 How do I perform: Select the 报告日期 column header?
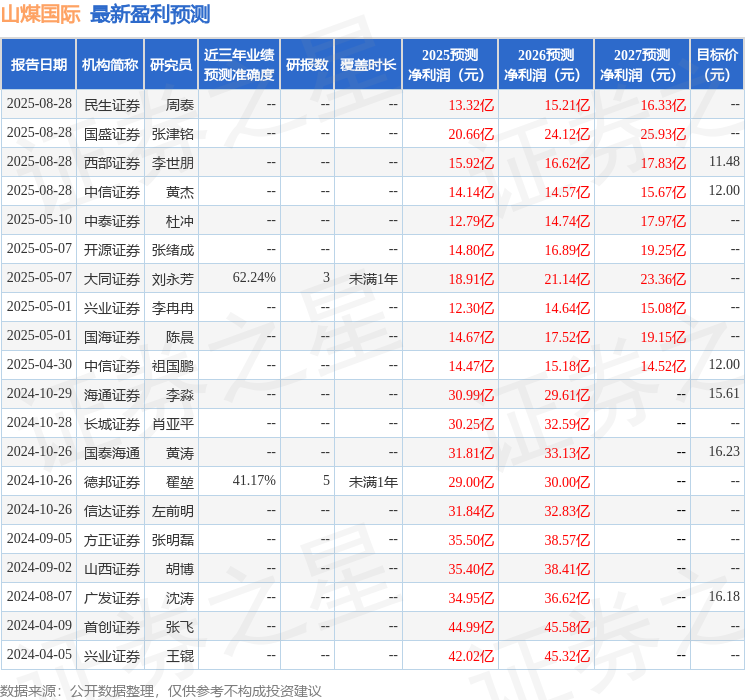coord(38,65)
